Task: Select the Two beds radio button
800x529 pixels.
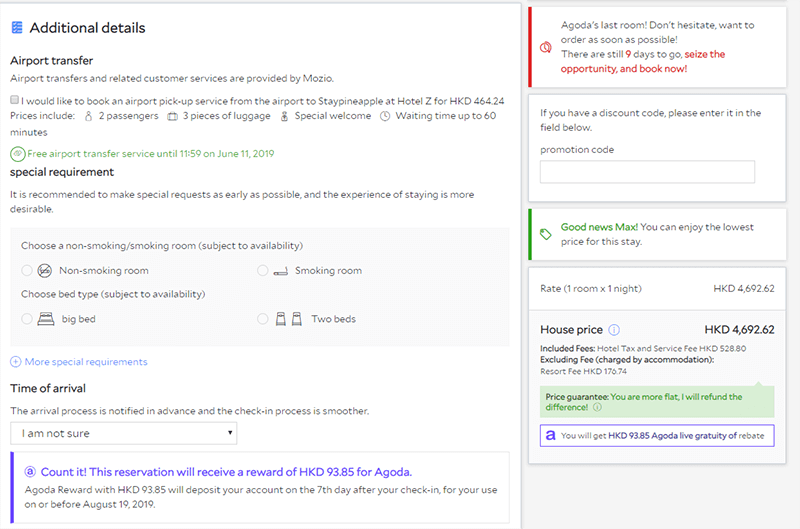Action: click(262, 319)
